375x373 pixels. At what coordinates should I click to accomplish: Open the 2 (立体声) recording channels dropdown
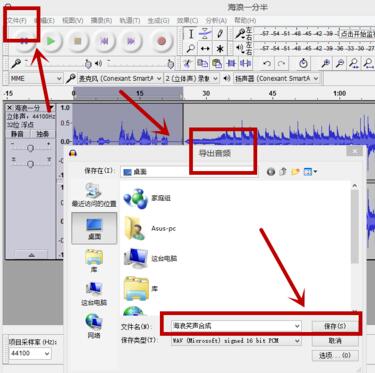click(x=192, y=79)
